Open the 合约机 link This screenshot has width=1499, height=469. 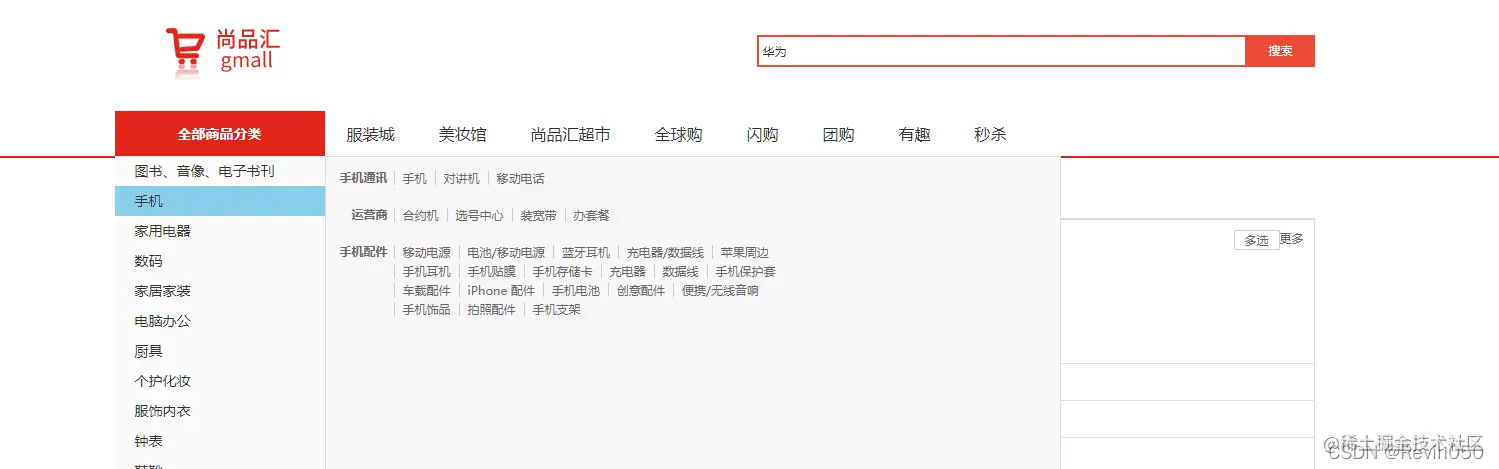(421, 215)
